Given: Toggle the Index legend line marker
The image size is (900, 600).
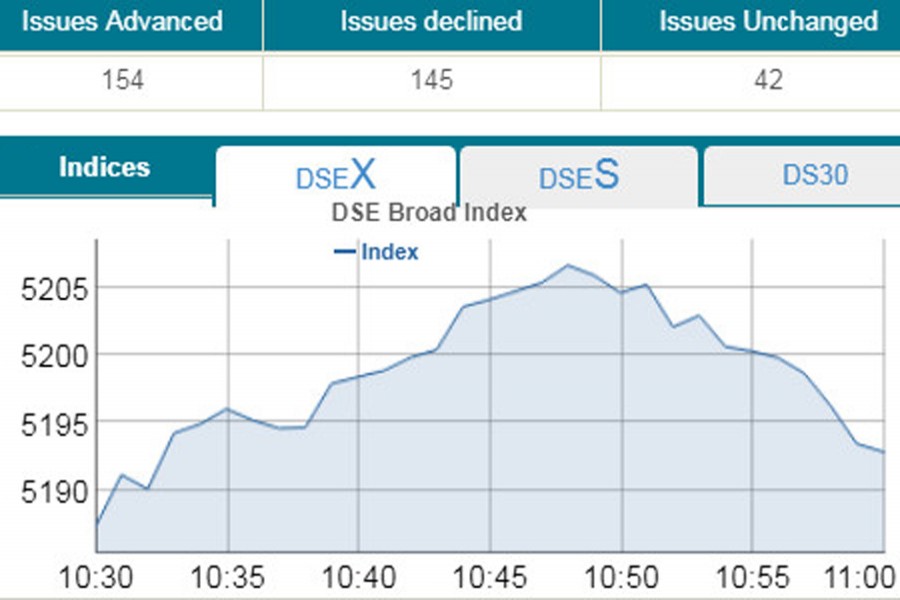Looking at the screenshot, I should [344, 252].
